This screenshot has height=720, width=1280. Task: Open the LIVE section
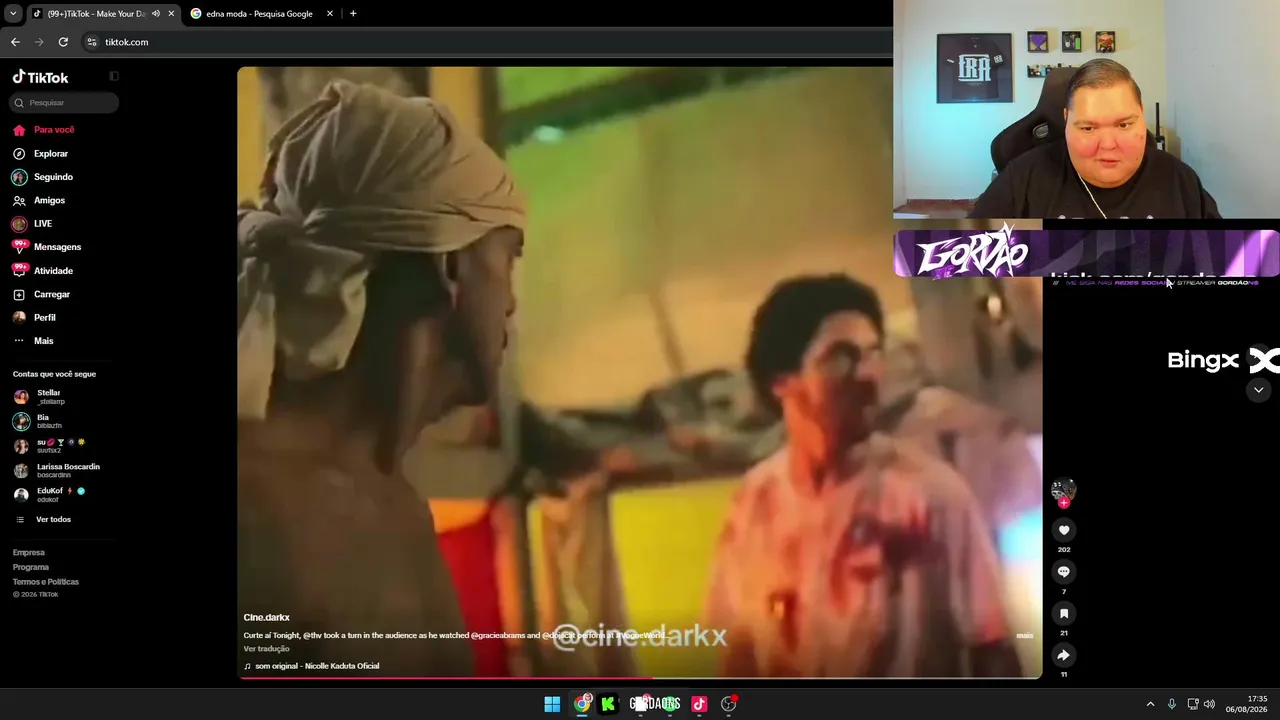pos(31,224)
